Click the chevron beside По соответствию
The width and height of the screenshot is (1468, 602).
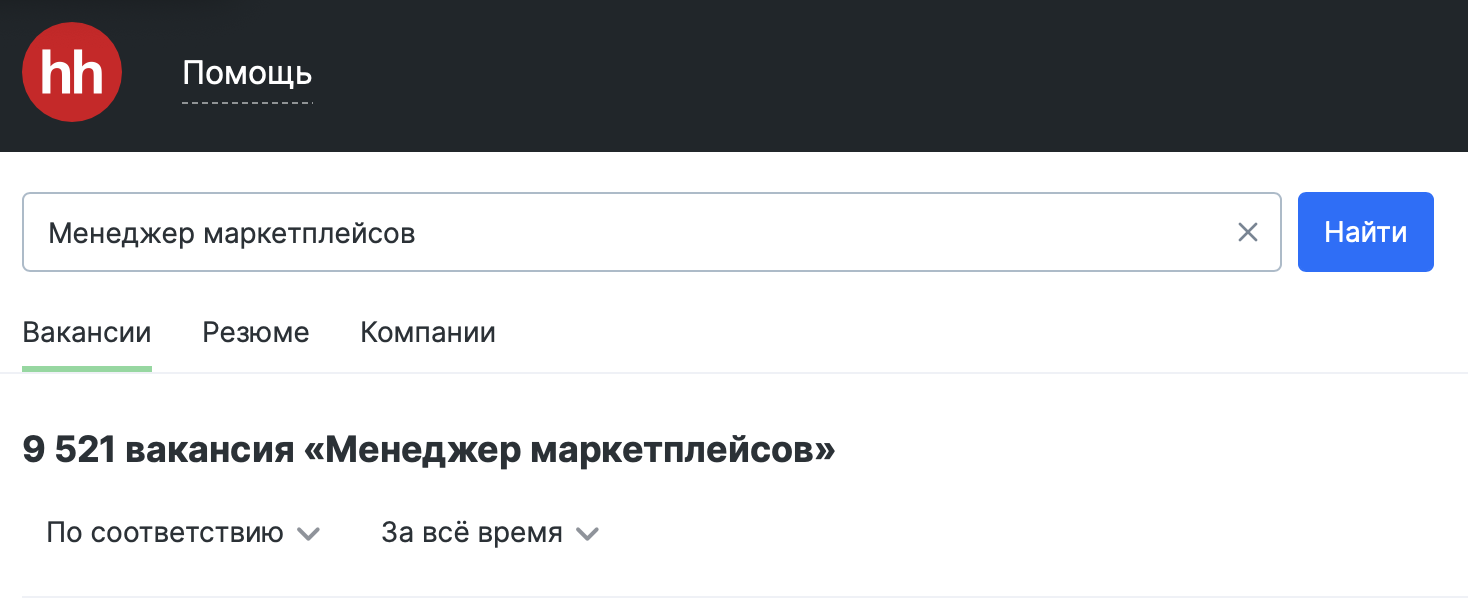pyautogui.click(x=309, y=534)
